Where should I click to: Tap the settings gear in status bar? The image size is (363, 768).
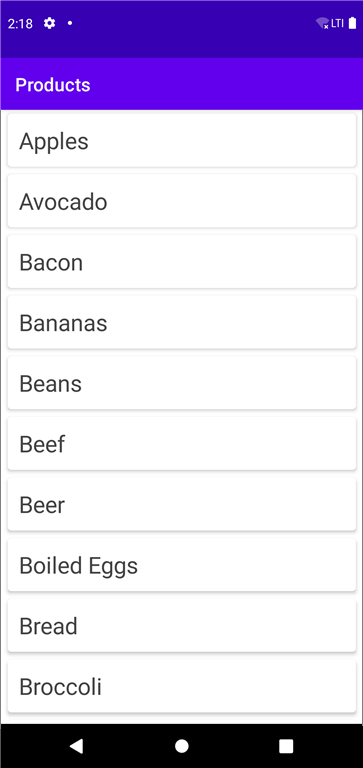(x=49, y=23)
